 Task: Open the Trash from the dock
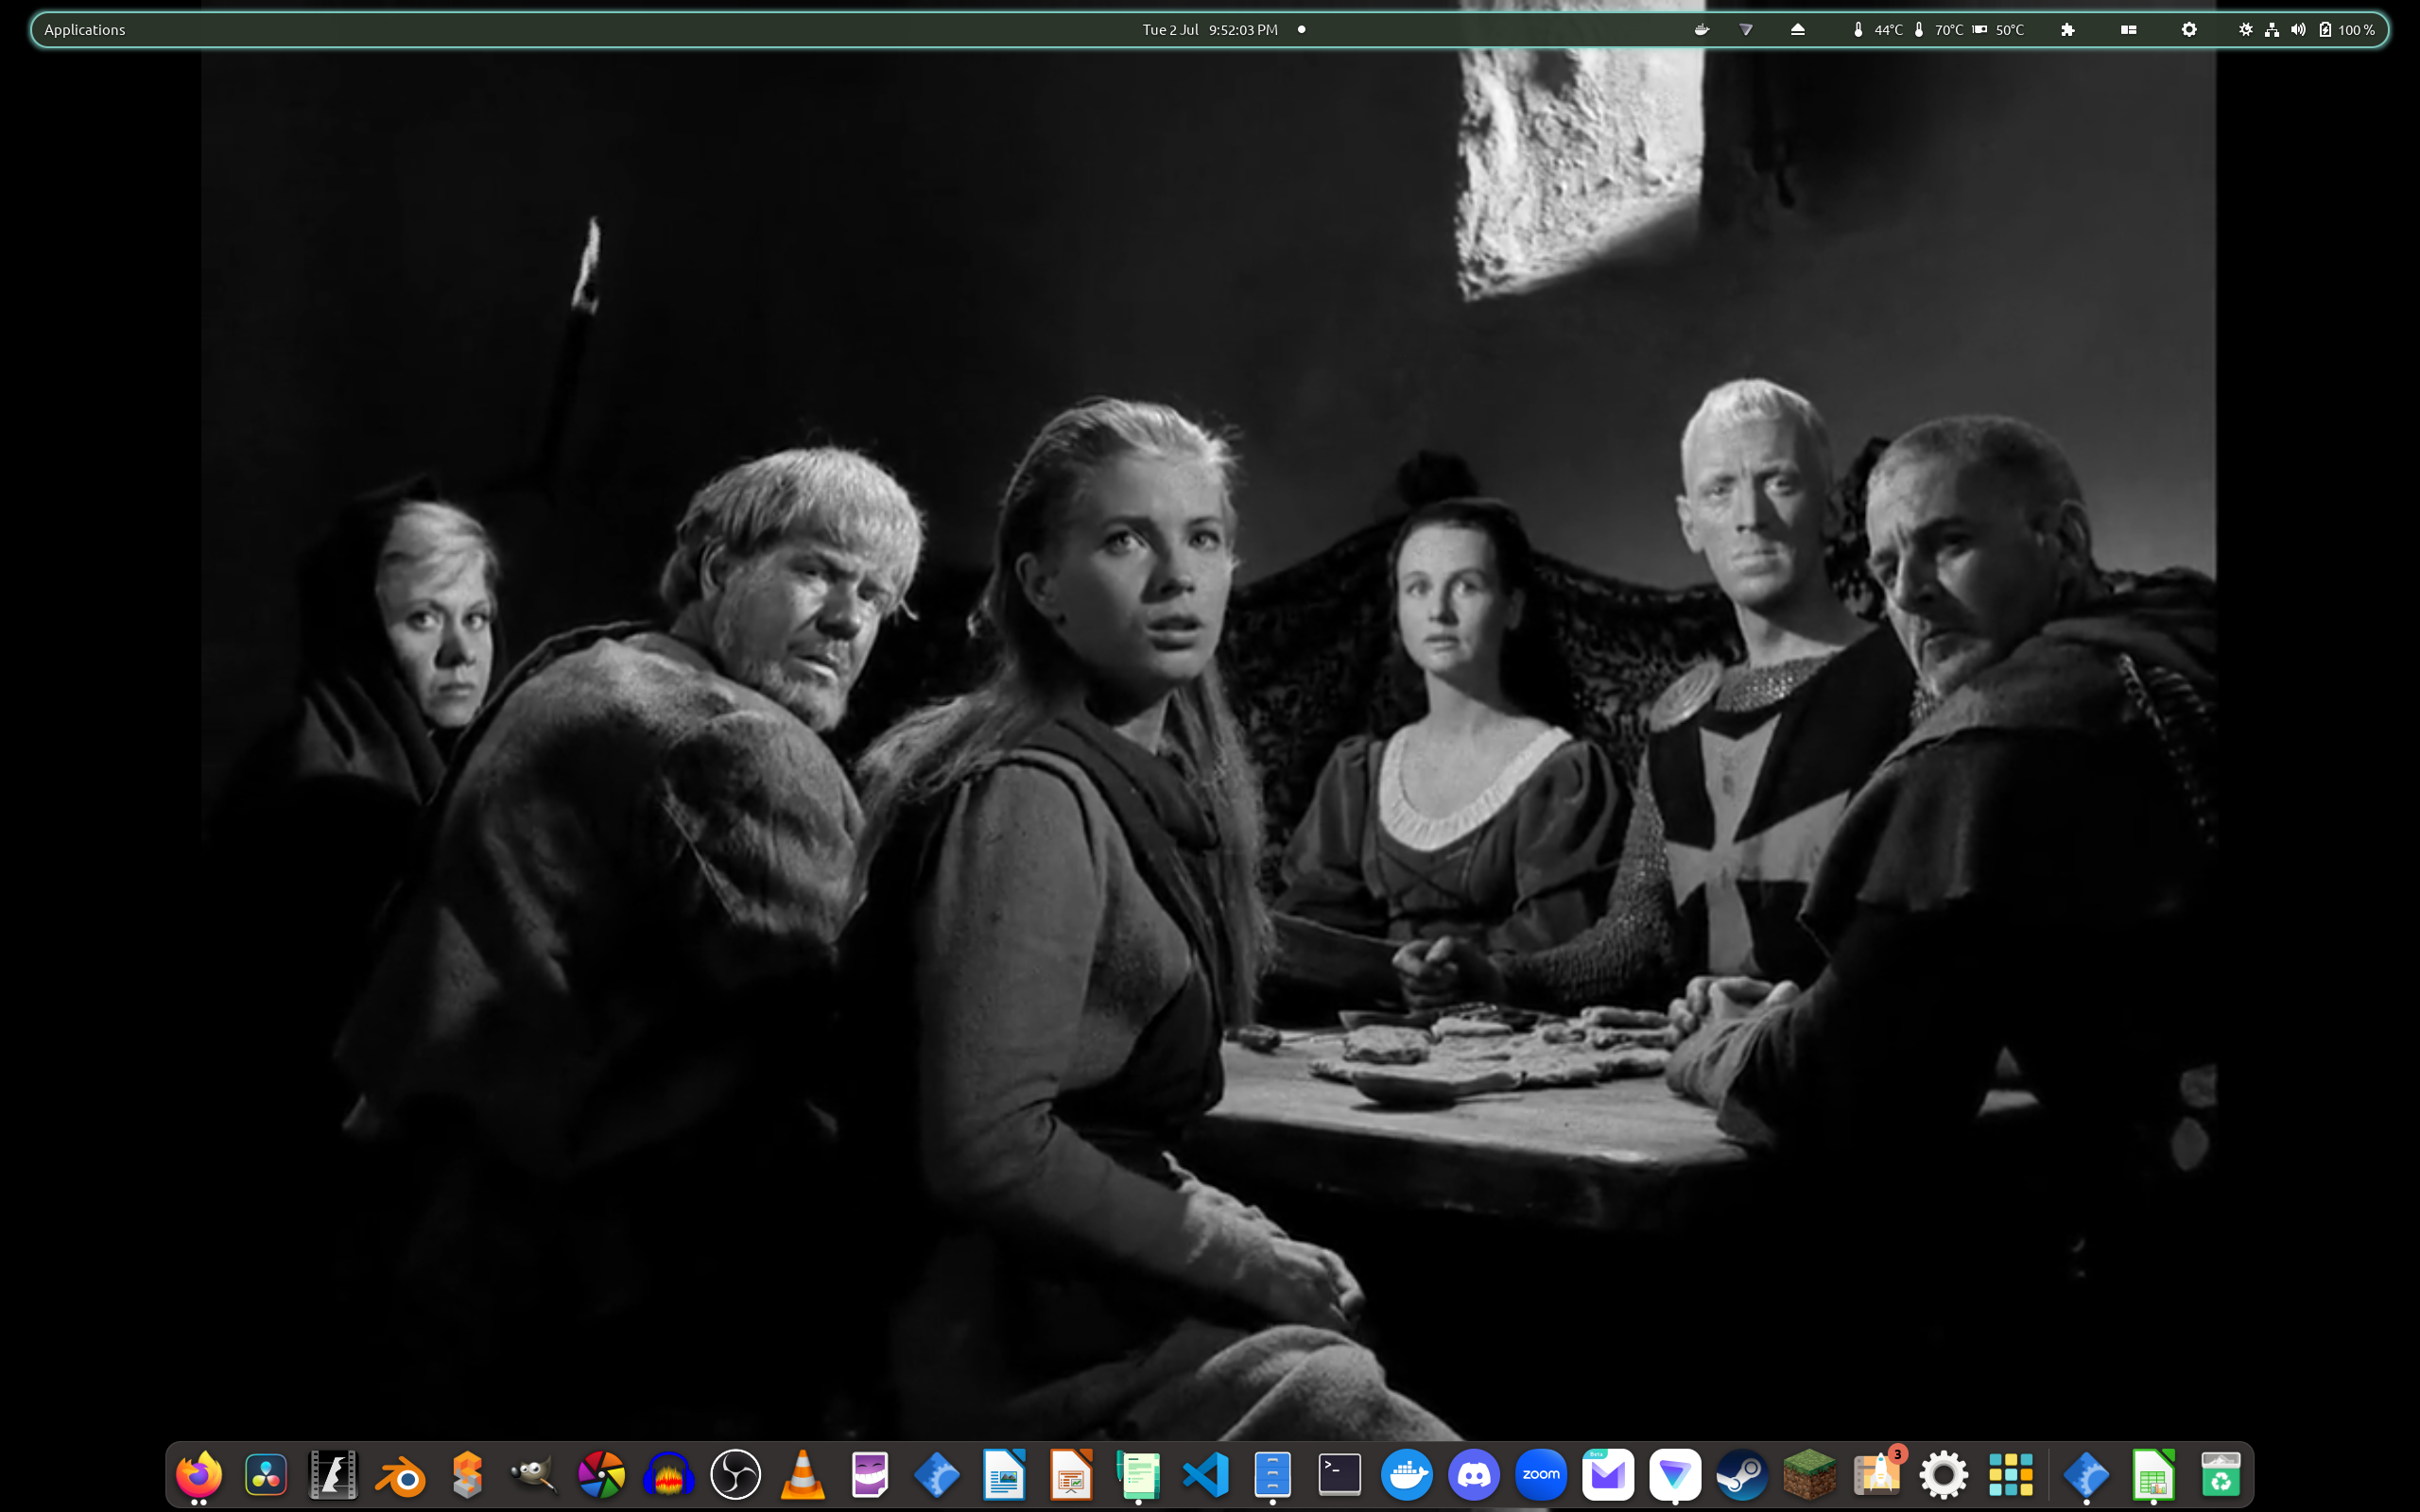point(2221,1474)
